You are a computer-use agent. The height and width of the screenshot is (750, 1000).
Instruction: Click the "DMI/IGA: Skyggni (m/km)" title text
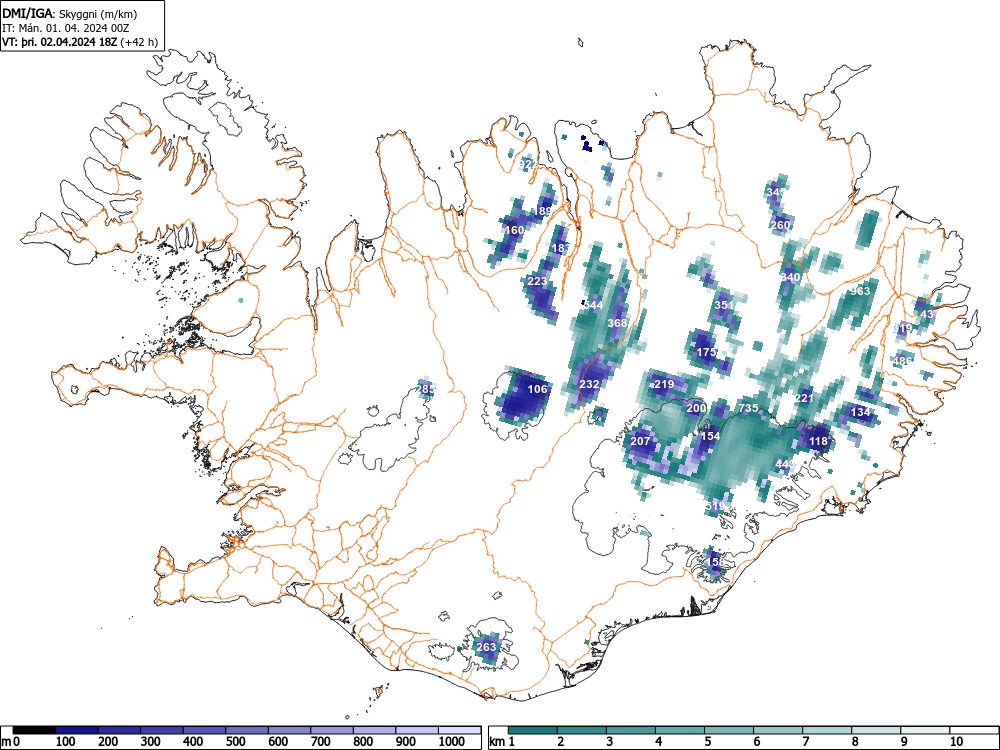[x=70, y=13]
